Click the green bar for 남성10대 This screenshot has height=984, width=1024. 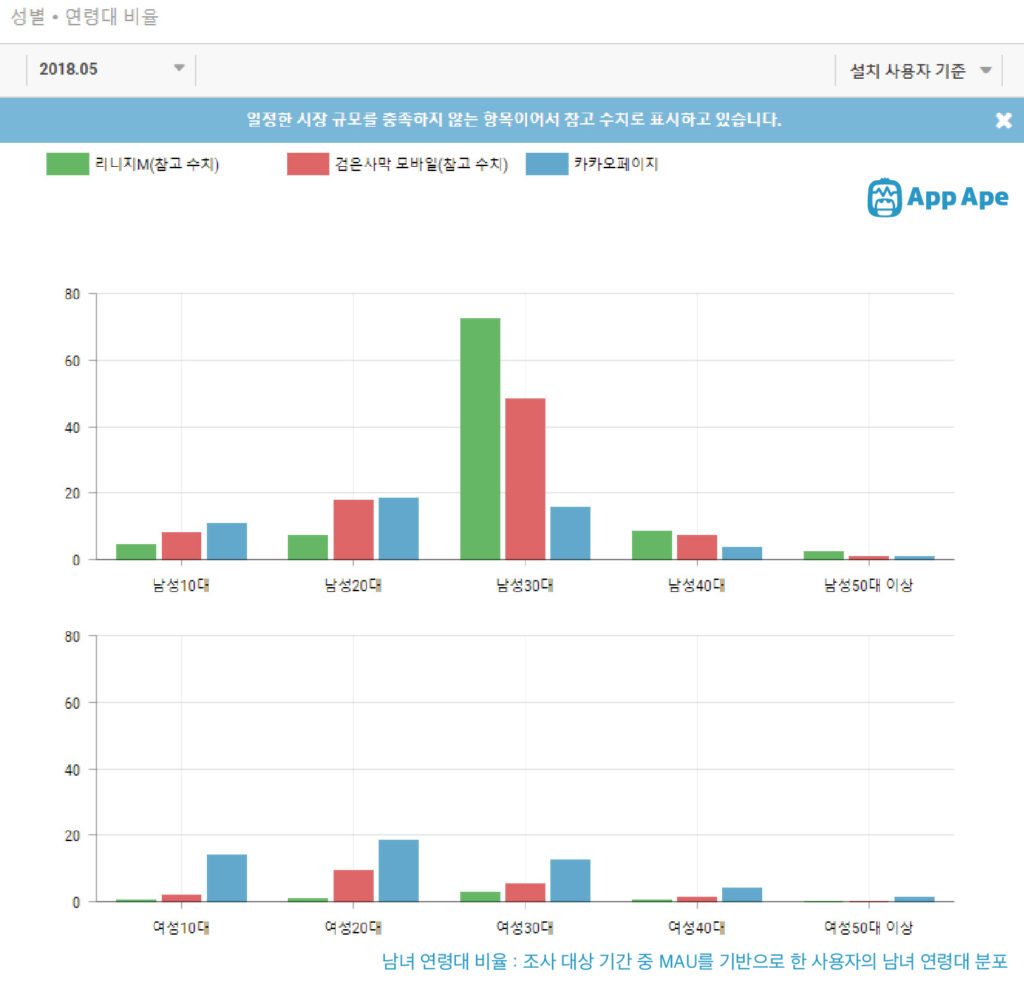coord(136,552)
